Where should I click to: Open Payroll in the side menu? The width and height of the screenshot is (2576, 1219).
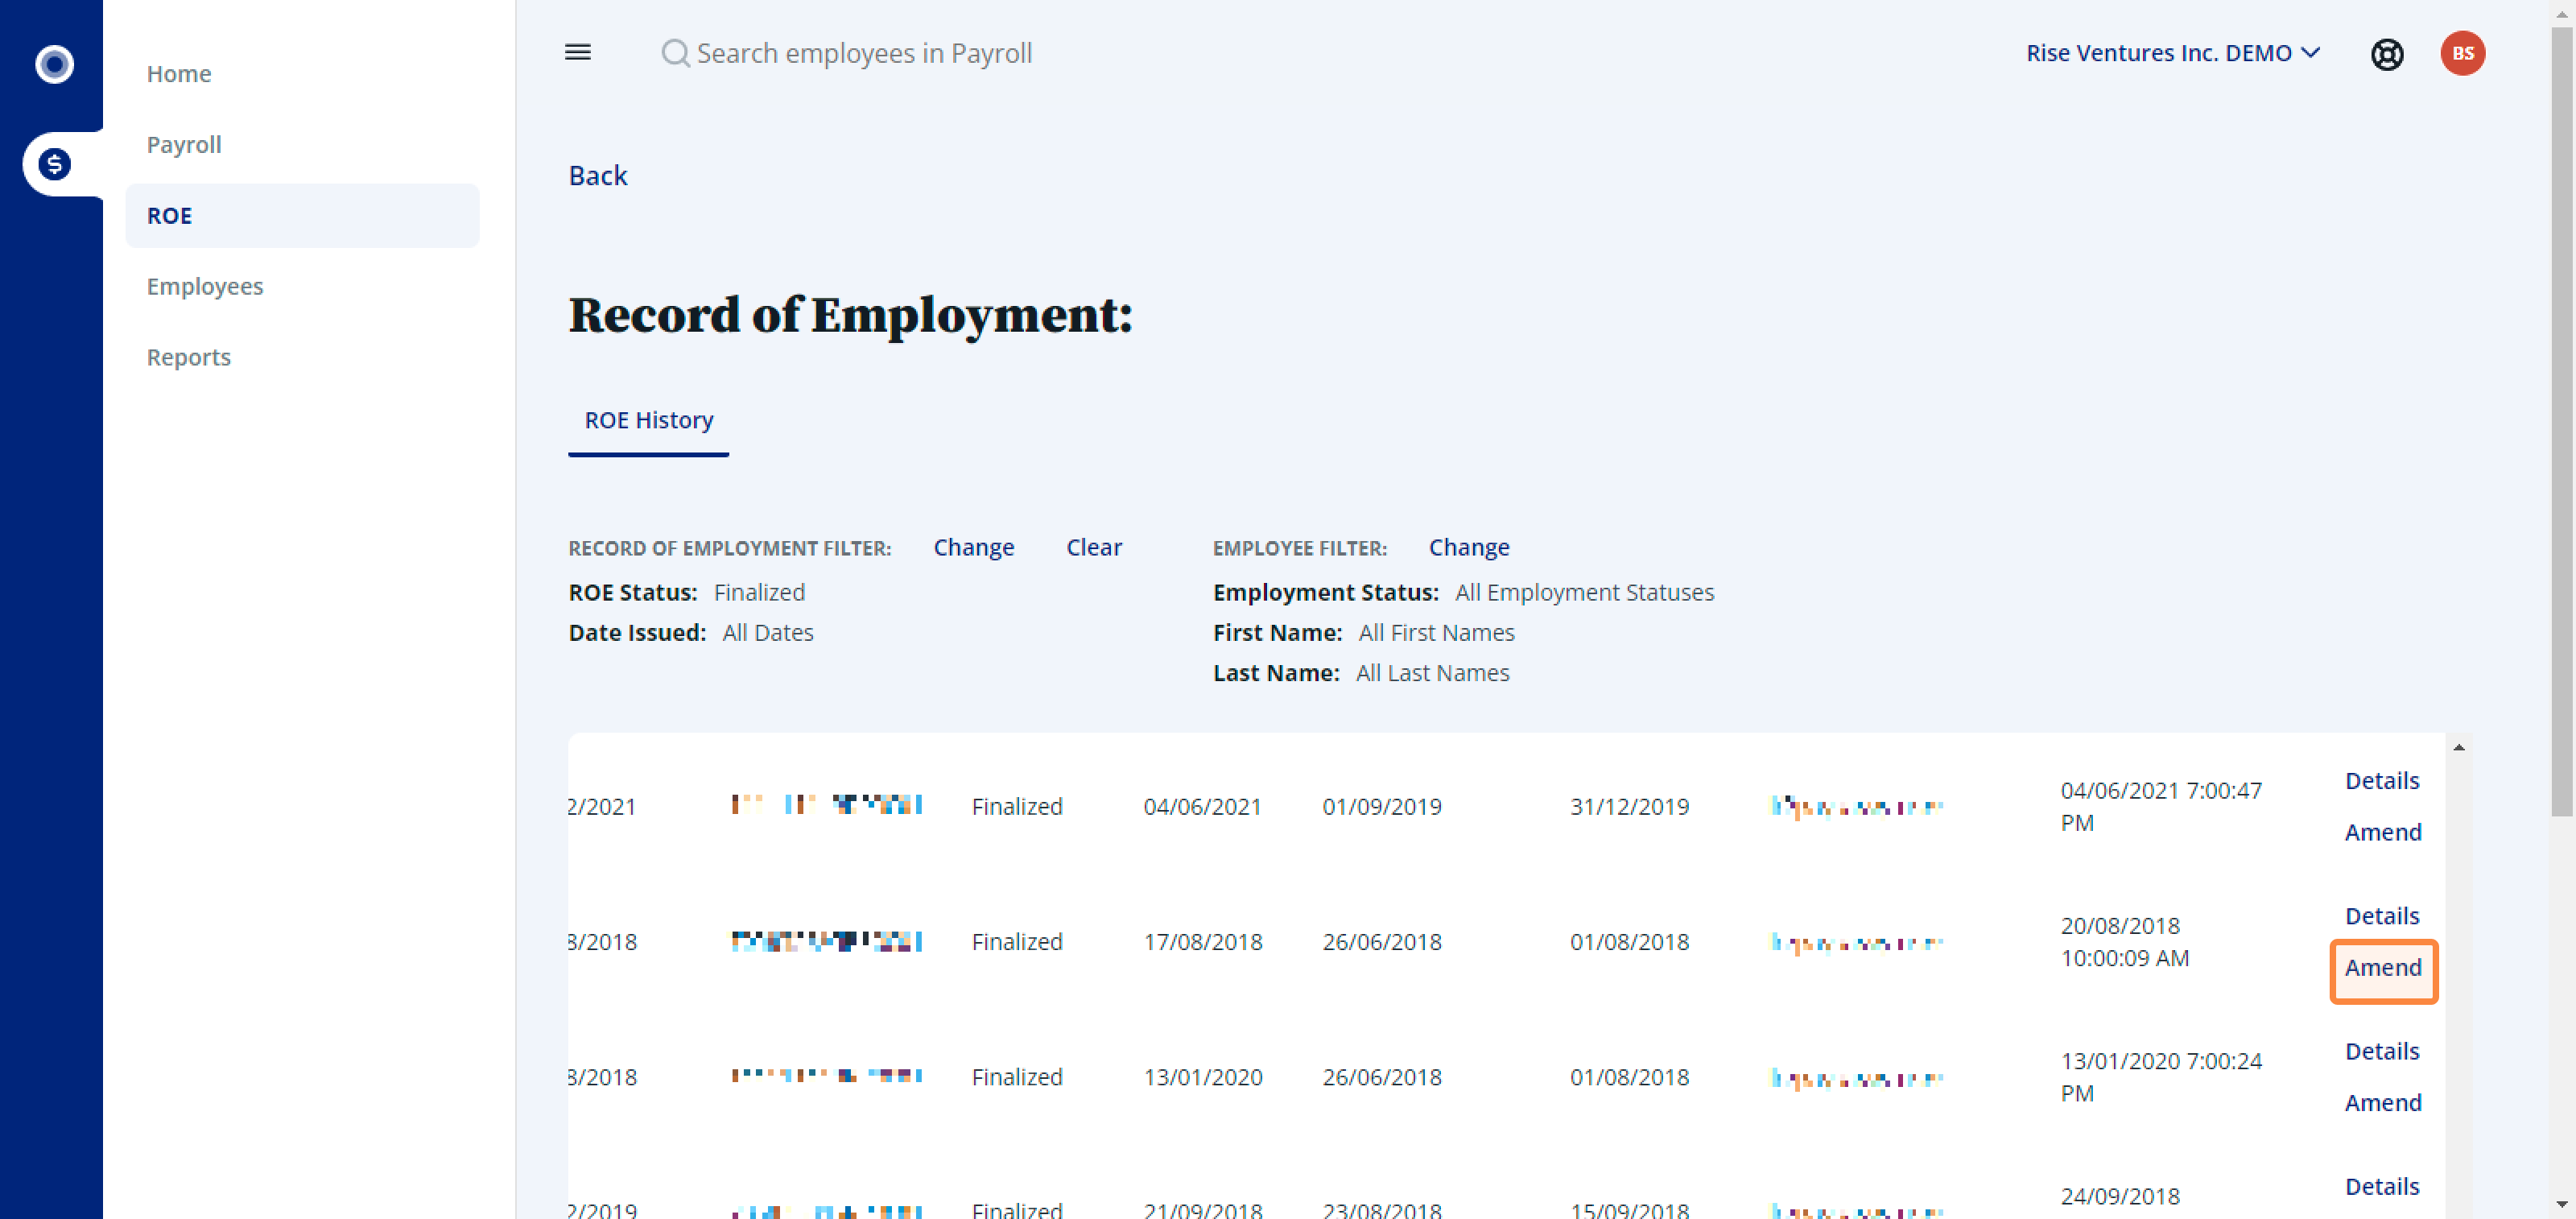(x=184, y=145)
